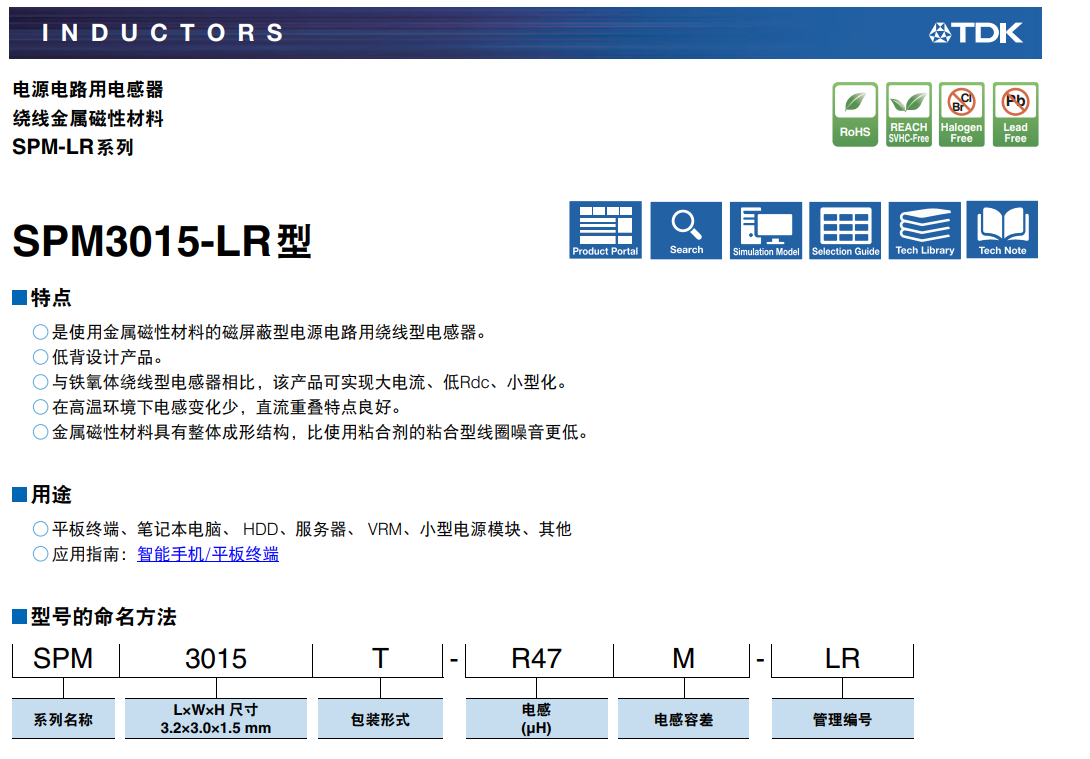Click the 低背设计产品 feature line
Image resolution: width=1090 pixels, height=759 pixels.
[x=108, y=357]
